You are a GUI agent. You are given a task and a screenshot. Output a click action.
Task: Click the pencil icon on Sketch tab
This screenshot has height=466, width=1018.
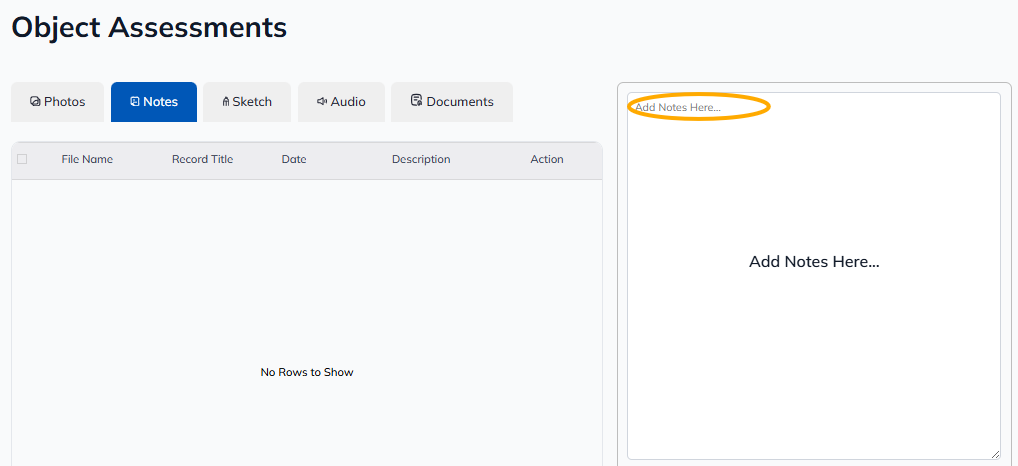(226, 102)
